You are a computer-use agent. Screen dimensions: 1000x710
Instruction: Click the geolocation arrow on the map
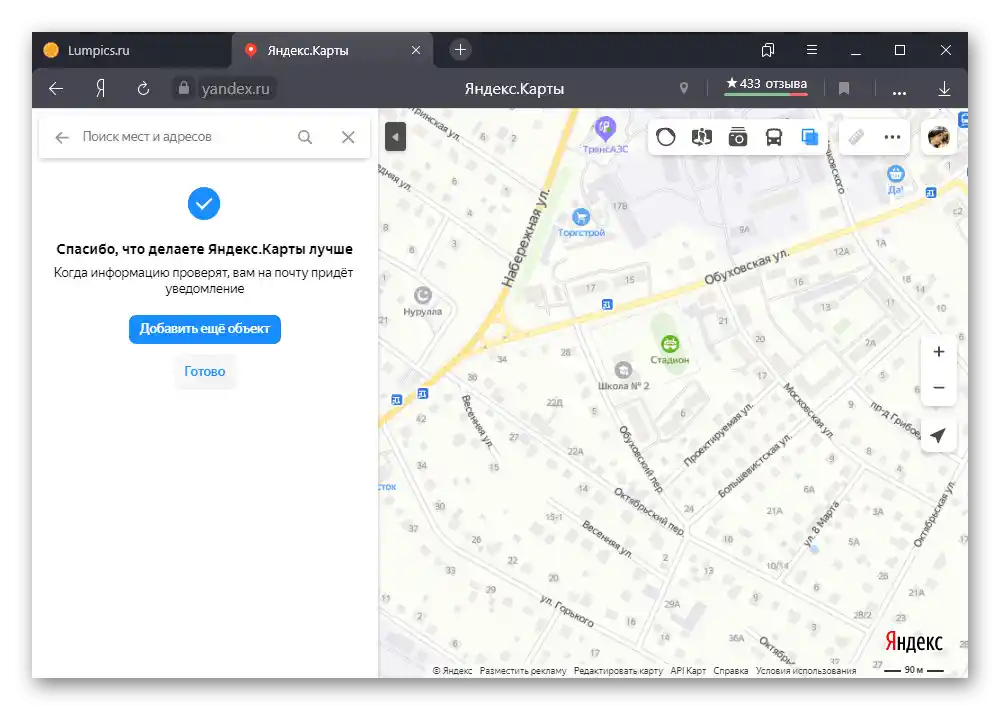[938, 436]
